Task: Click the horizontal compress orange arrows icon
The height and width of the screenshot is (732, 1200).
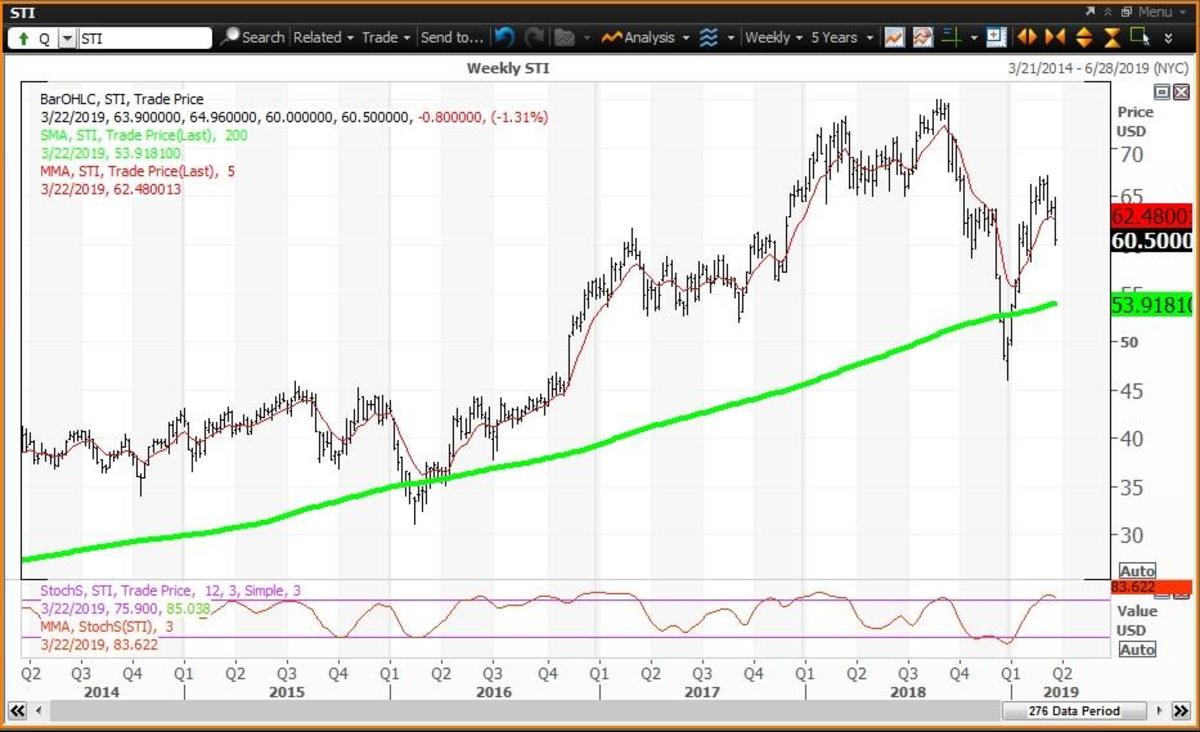Action: tap(1055, 38)
